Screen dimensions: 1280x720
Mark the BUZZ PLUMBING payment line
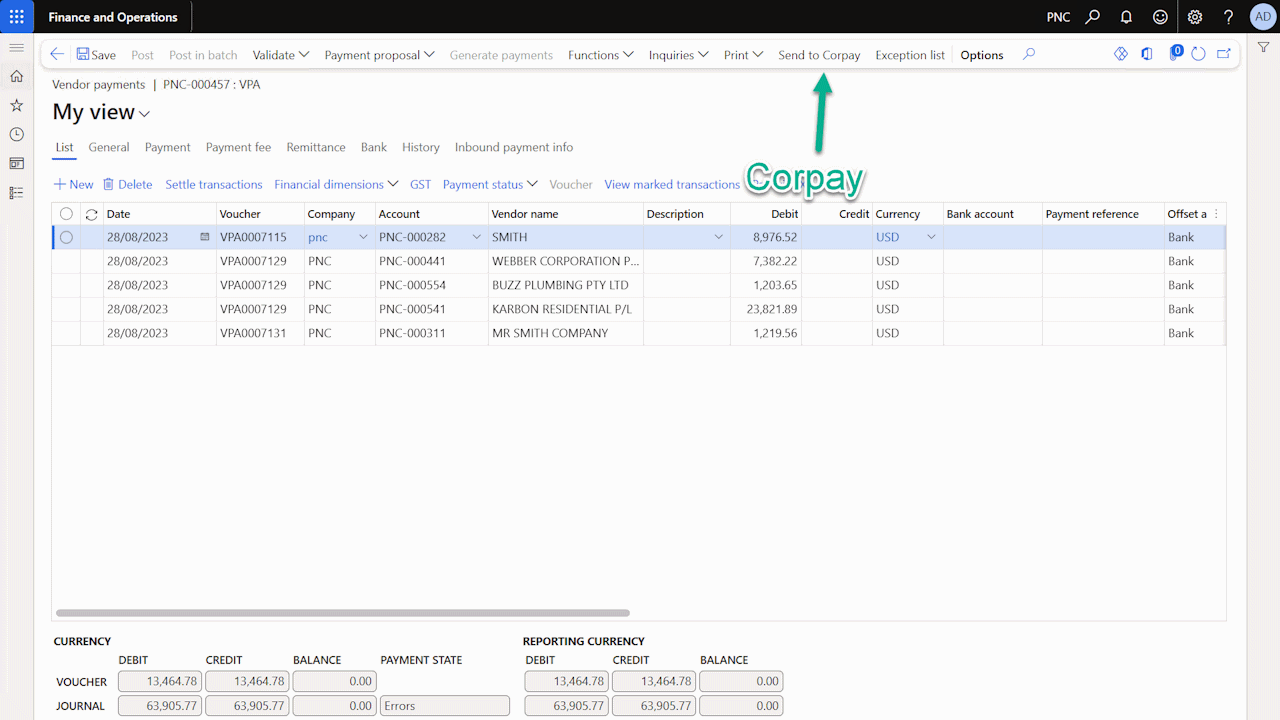pyautogui.click(x=65, y=285)
